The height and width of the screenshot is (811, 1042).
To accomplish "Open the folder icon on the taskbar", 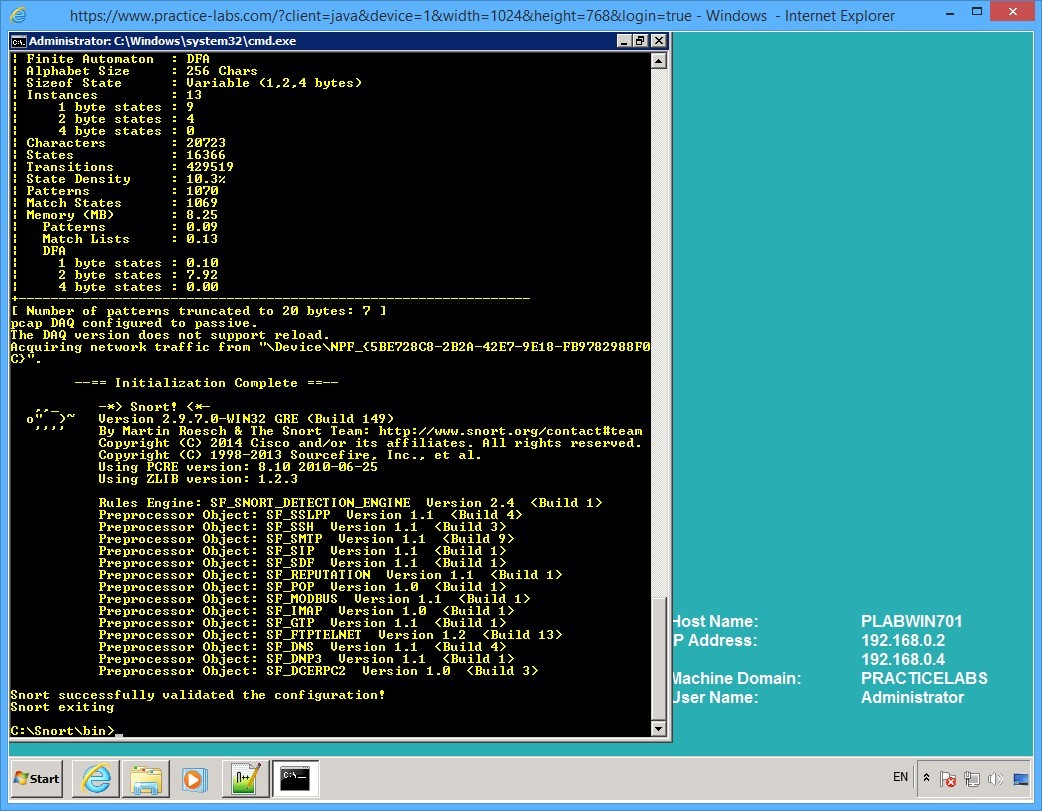I will (x=146, y=779).
